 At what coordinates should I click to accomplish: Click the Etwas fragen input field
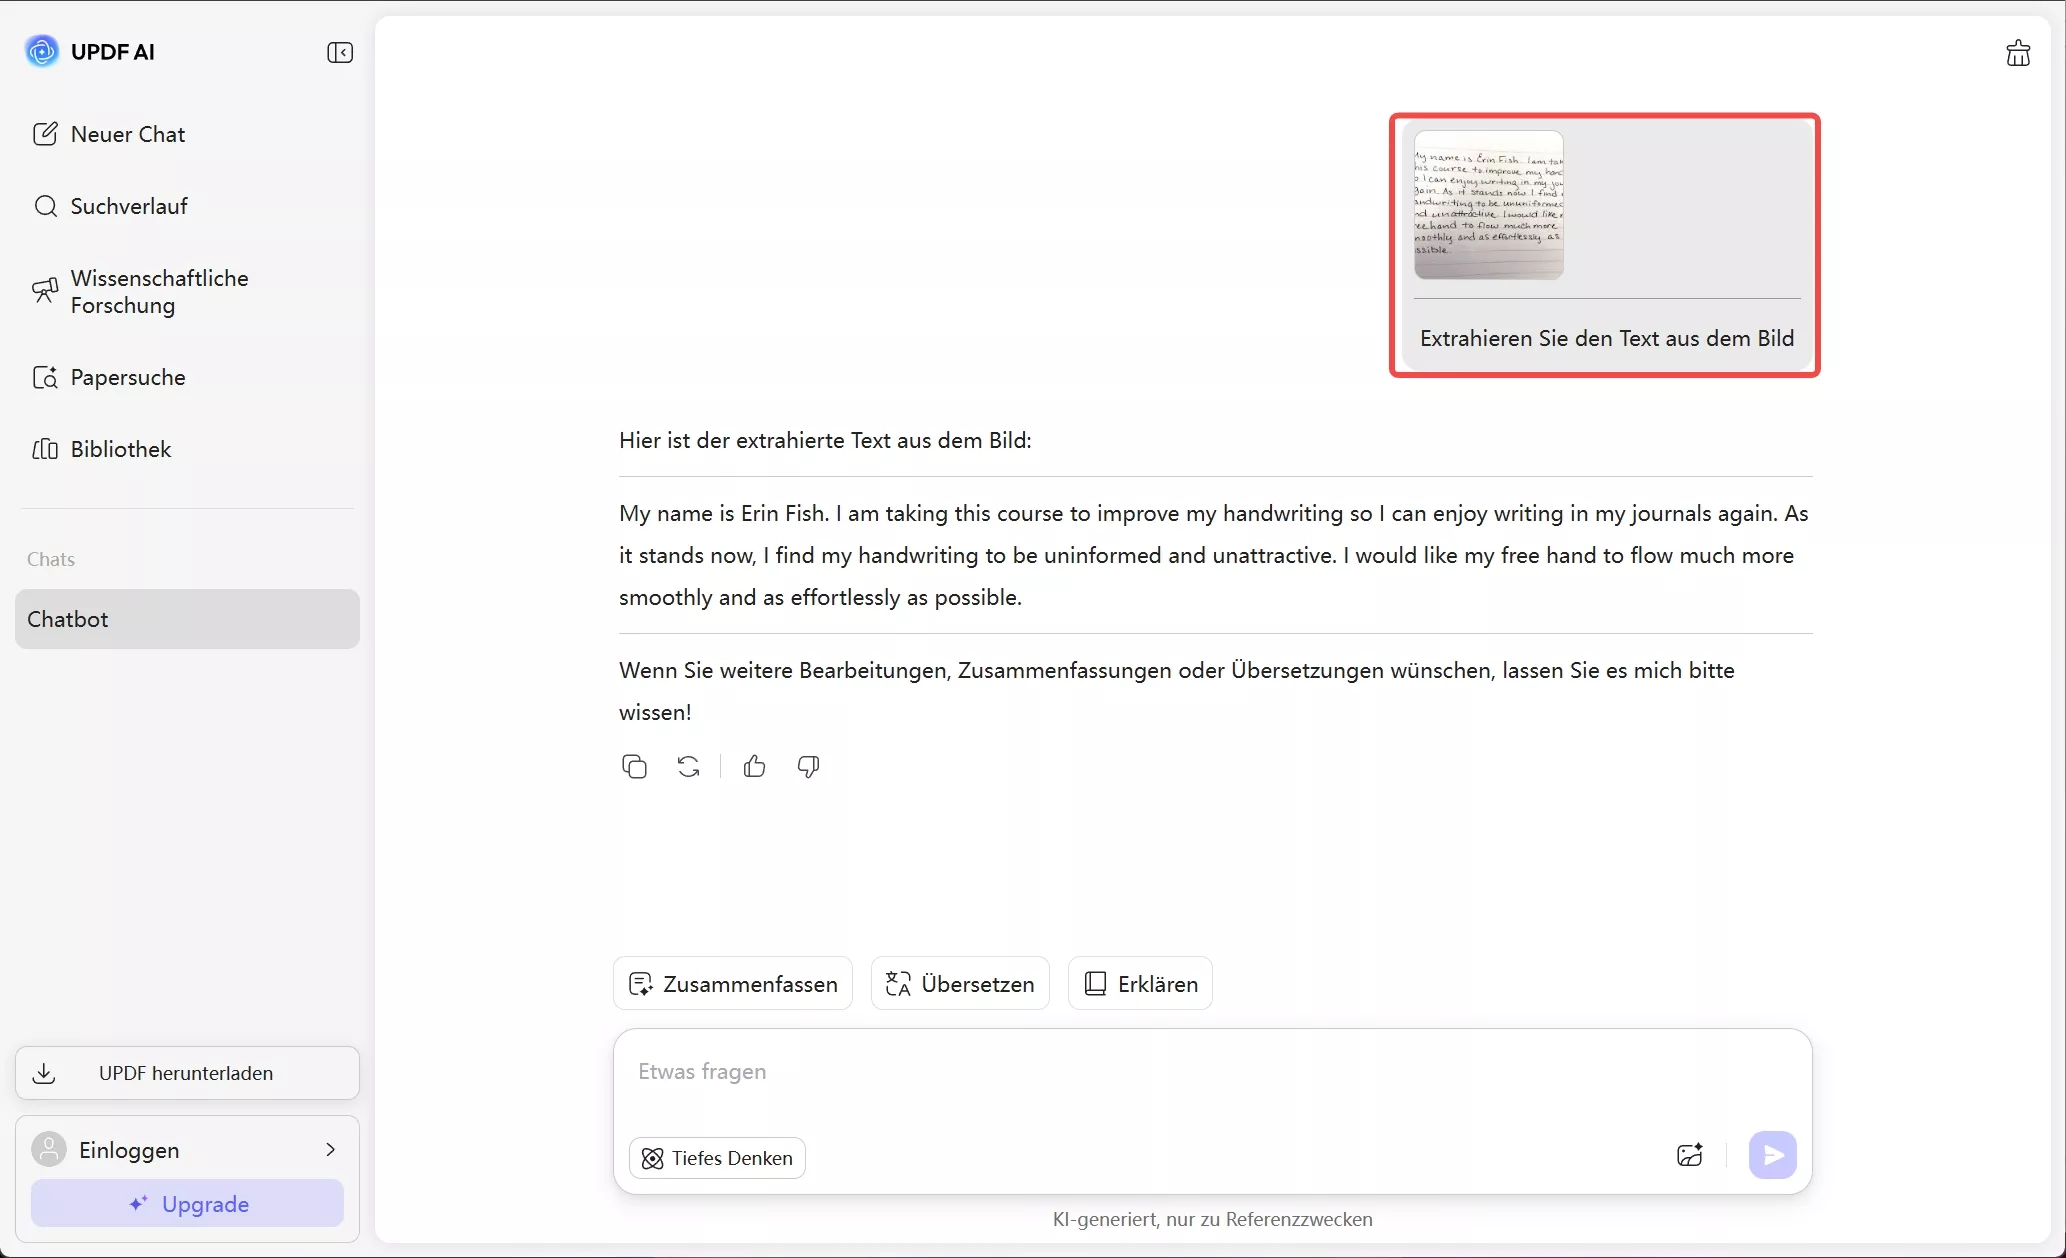click(1000, 1071)
